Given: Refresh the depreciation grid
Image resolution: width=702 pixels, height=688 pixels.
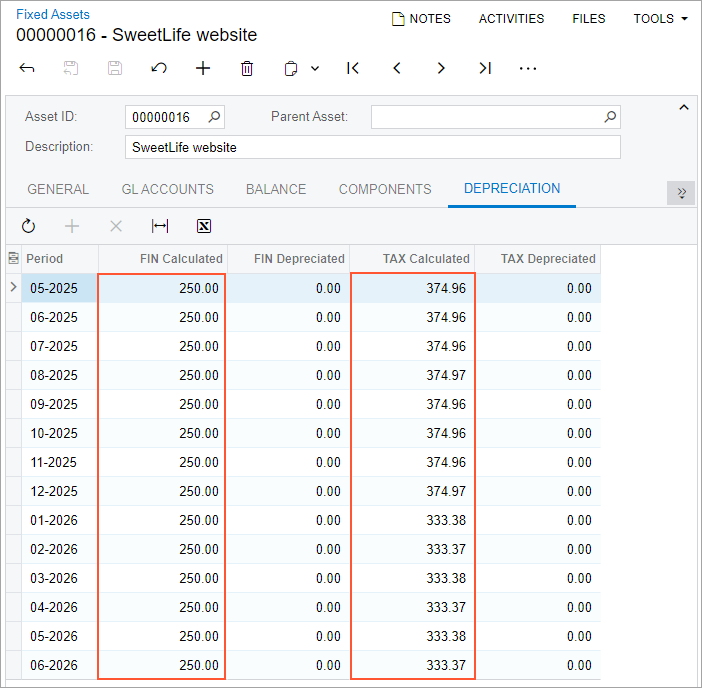Looking at the screenshot, I should coord(28,226).
